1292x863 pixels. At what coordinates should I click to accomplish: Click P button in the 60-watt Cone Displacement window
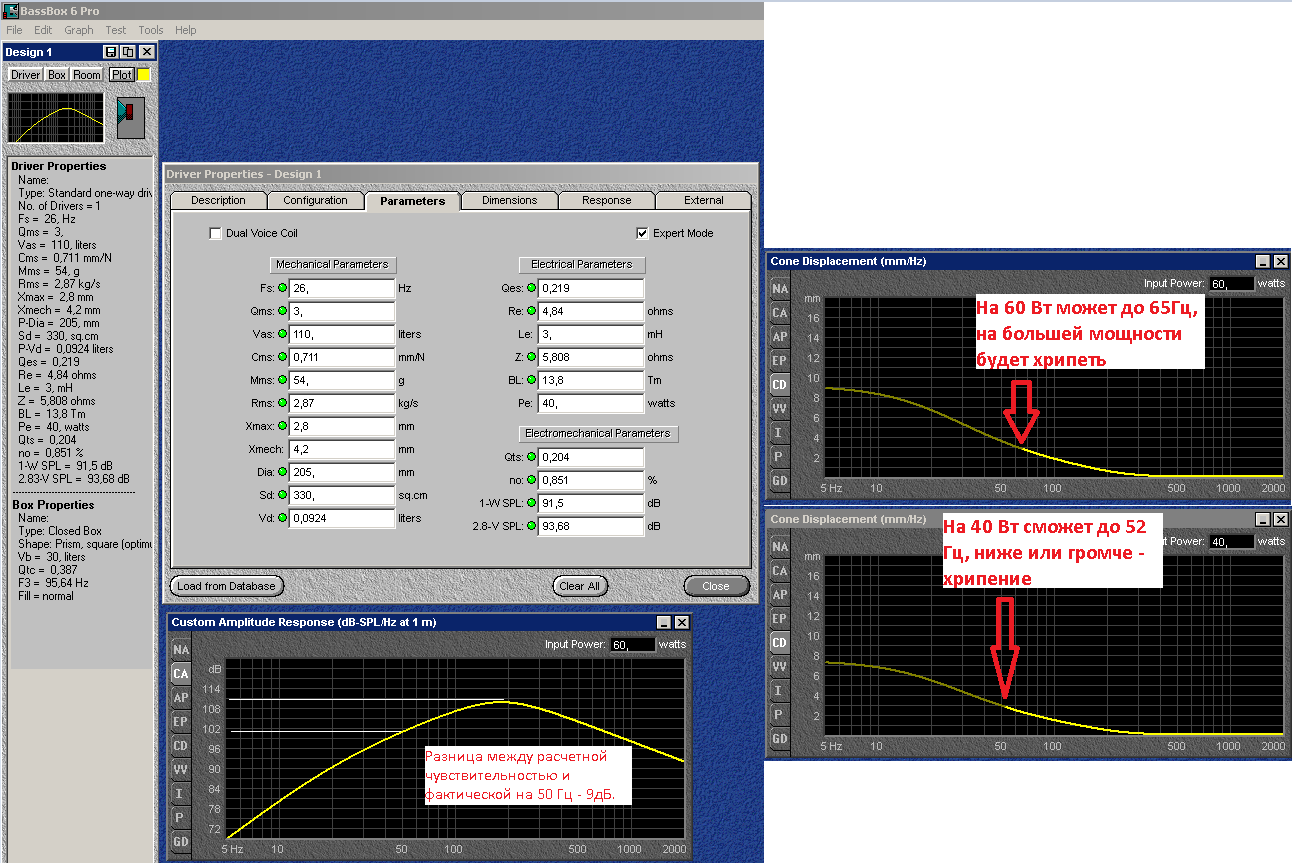pos(780,457)
